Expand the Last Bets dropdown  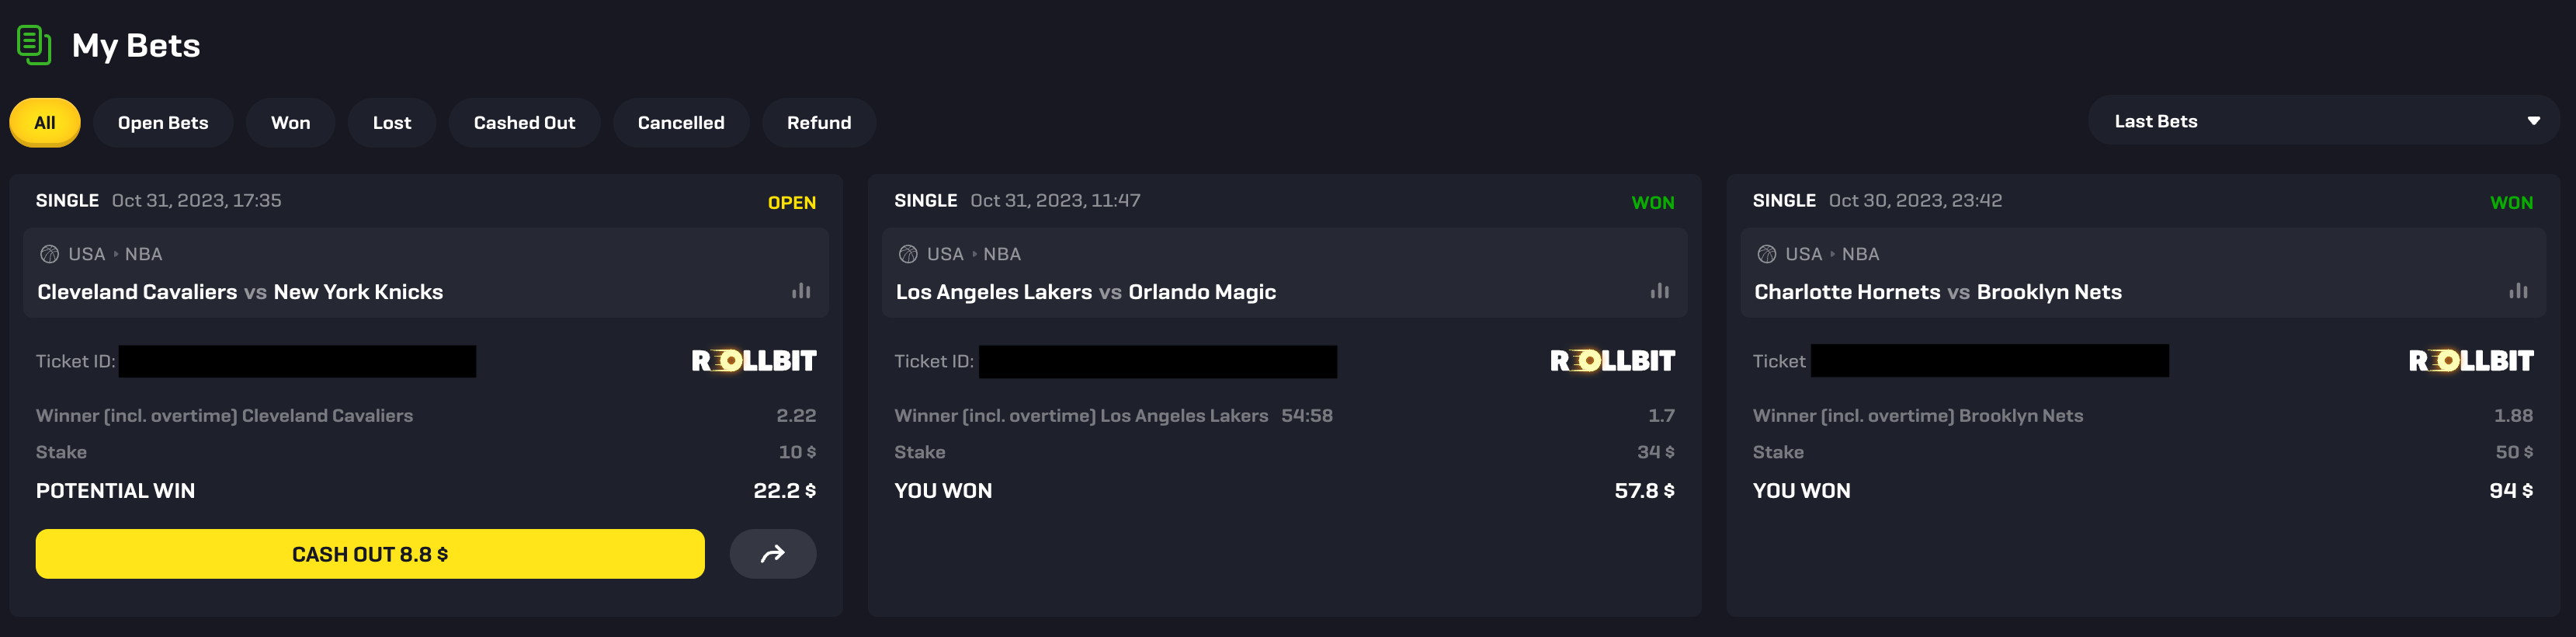(x=2322, y=121)
